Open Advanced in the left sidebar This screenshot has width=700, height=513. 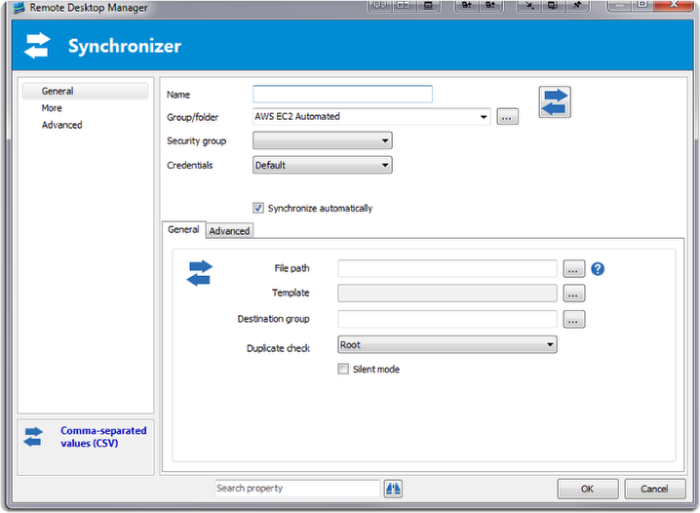[62, 125]
